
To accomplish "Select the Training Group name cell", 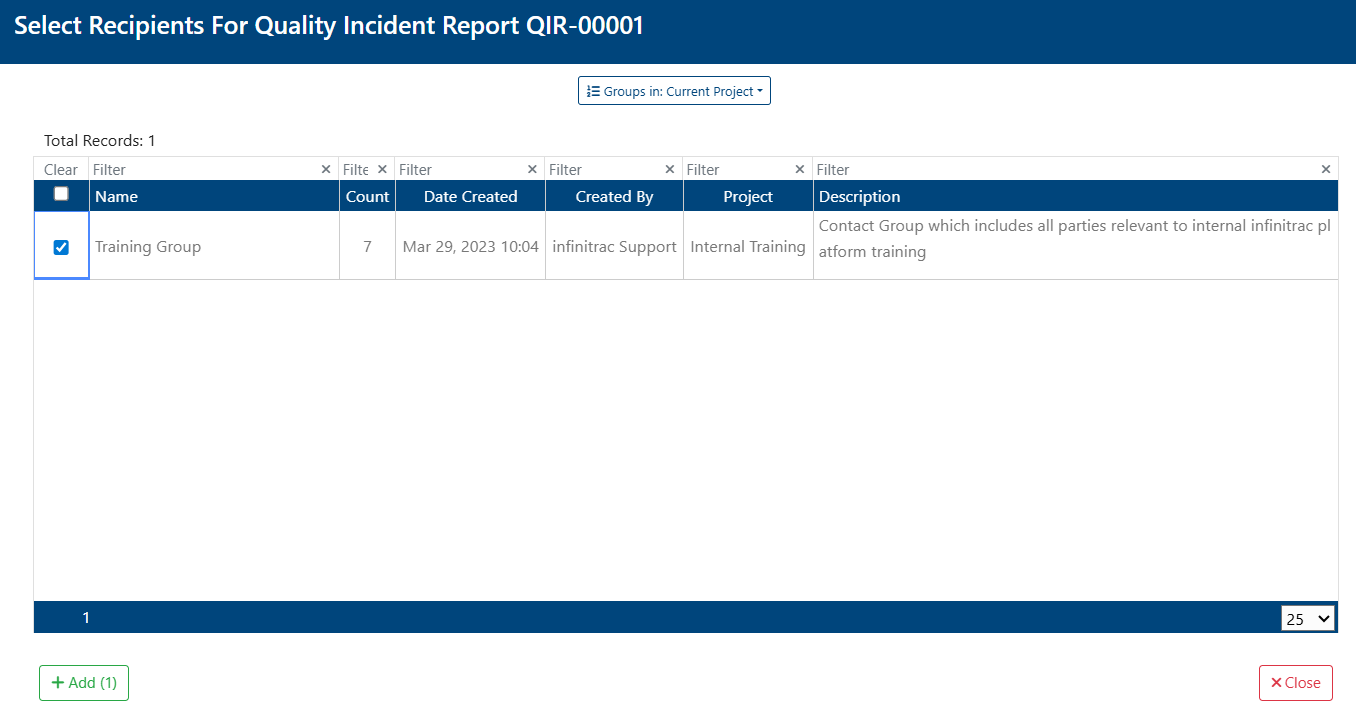I will click(214, 246).
